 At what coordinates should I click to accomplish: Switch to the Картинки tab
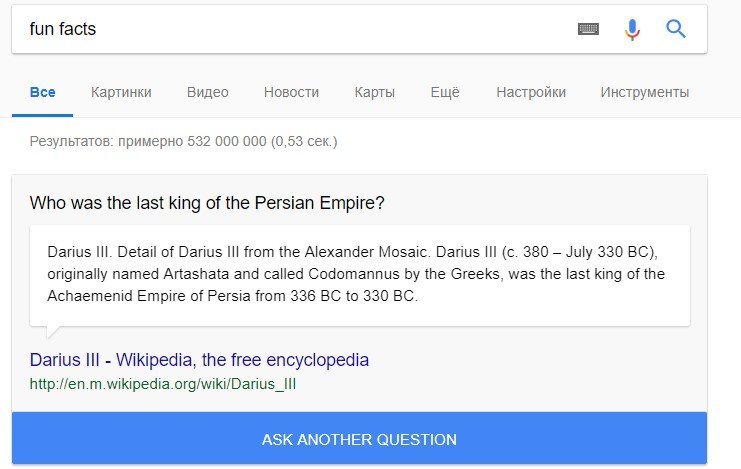pos(121,92)
